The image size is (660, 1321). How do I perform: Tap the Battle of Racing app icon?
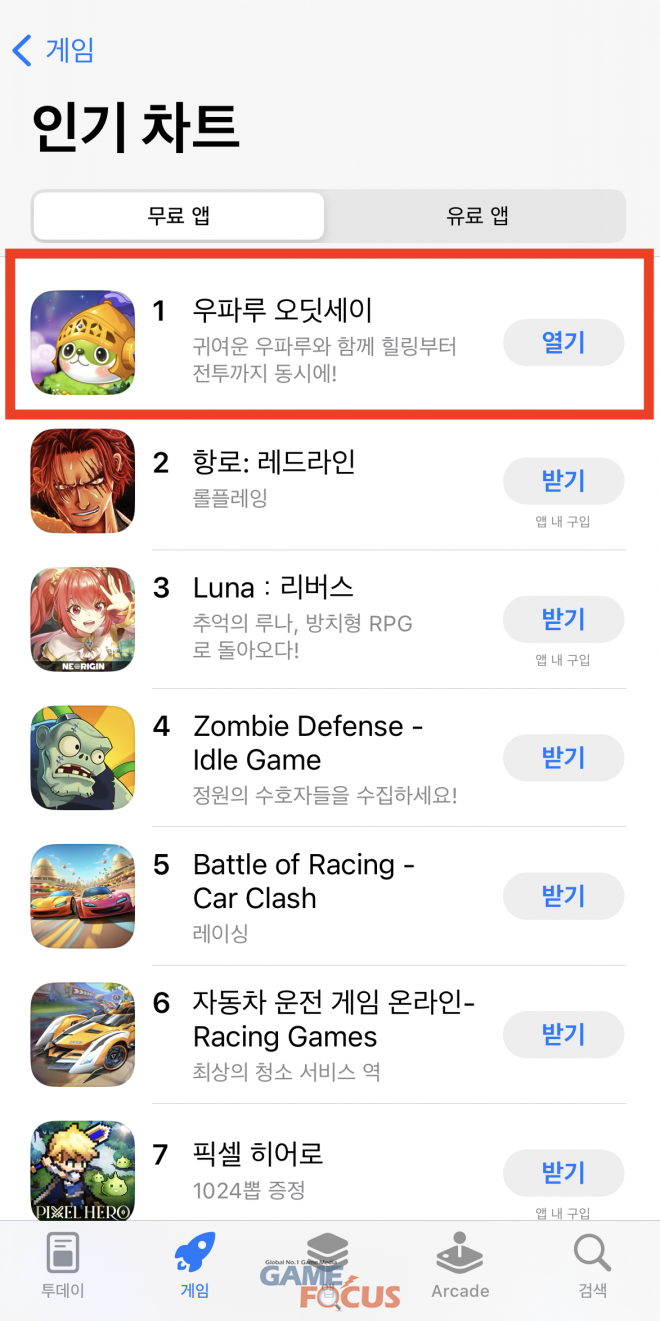(x=83, y=896)
